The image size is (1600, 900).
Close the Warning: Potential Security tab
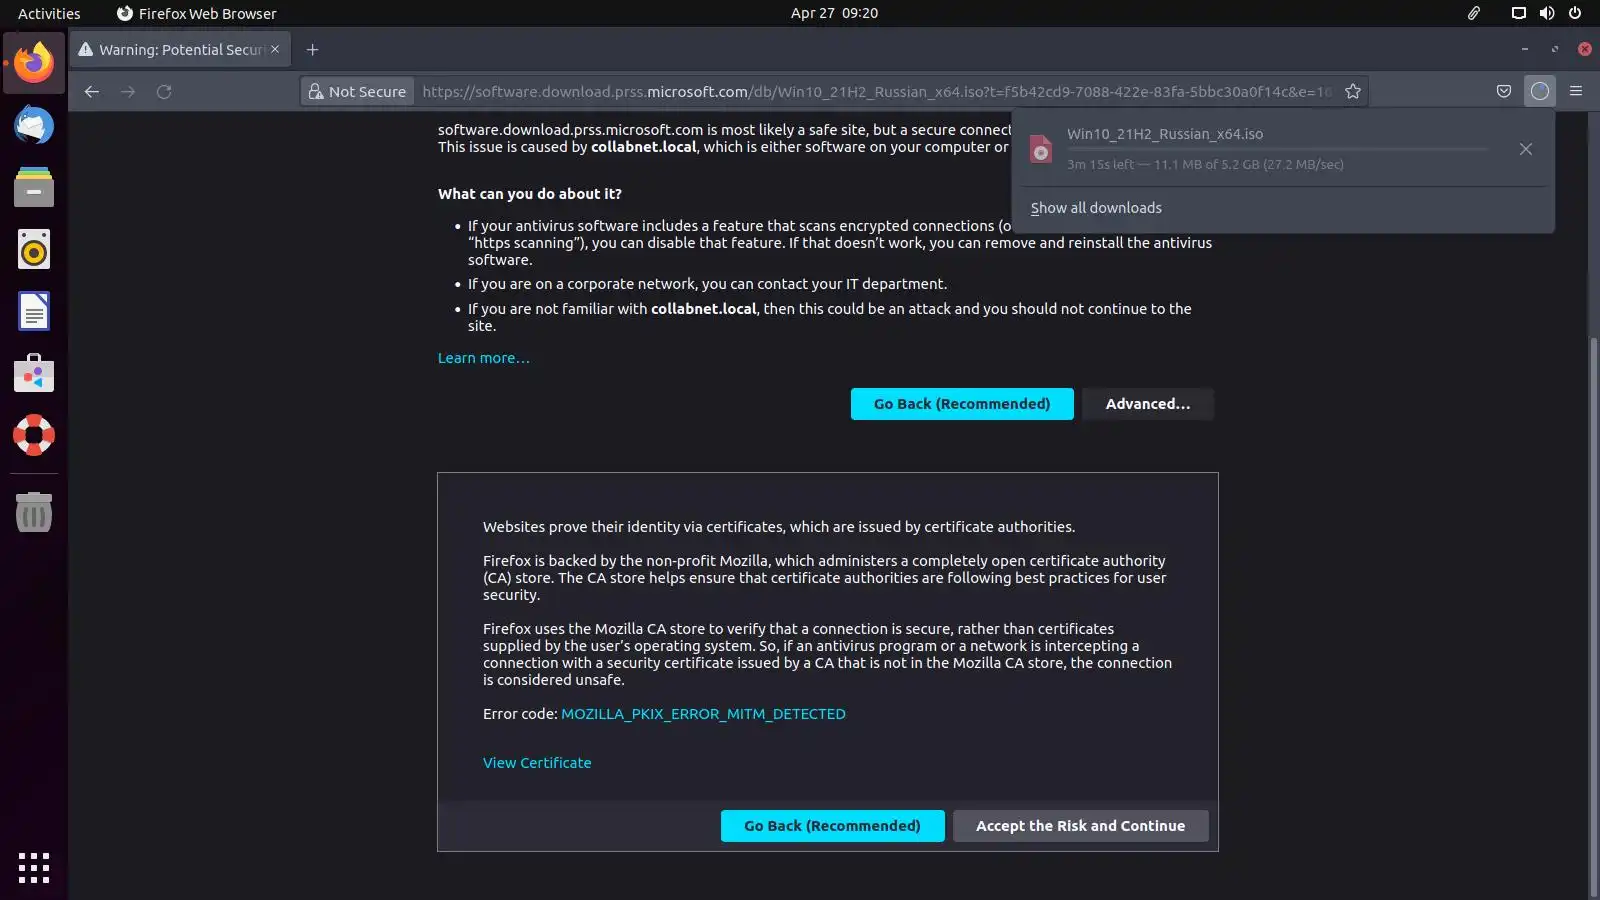tap(275, 49)
